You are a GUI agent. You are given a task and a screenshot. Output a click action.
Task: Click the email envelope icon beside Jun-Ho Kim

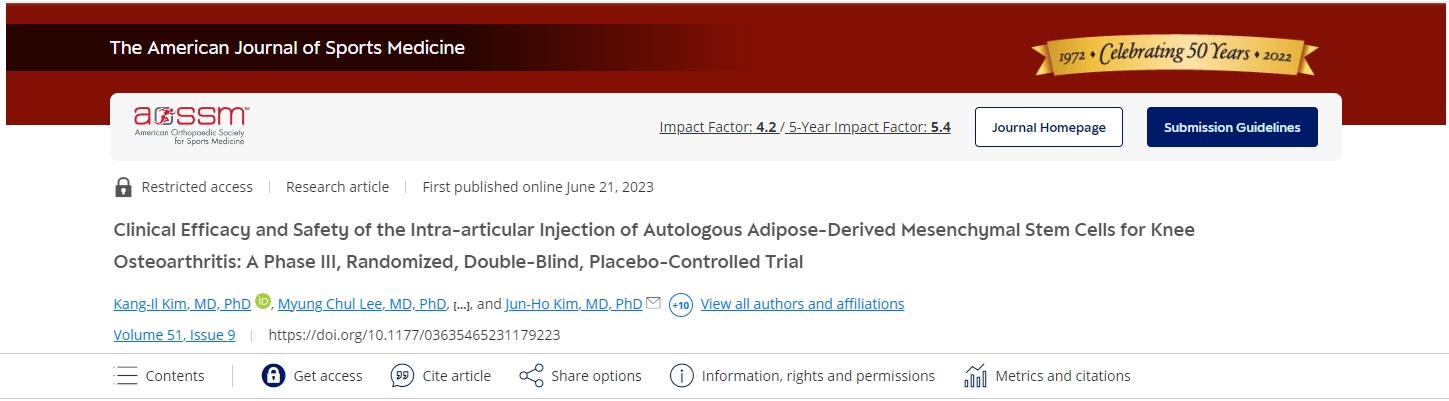click(654, 303)
